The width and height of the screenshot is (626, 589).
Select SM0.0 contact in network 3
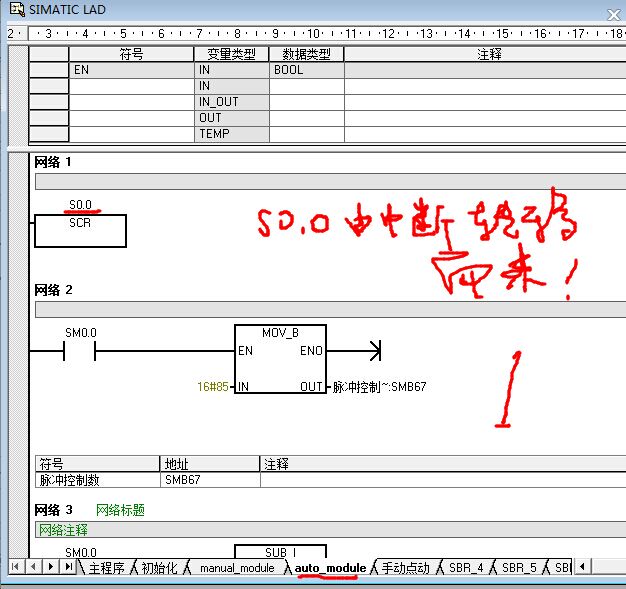[81, 553]
